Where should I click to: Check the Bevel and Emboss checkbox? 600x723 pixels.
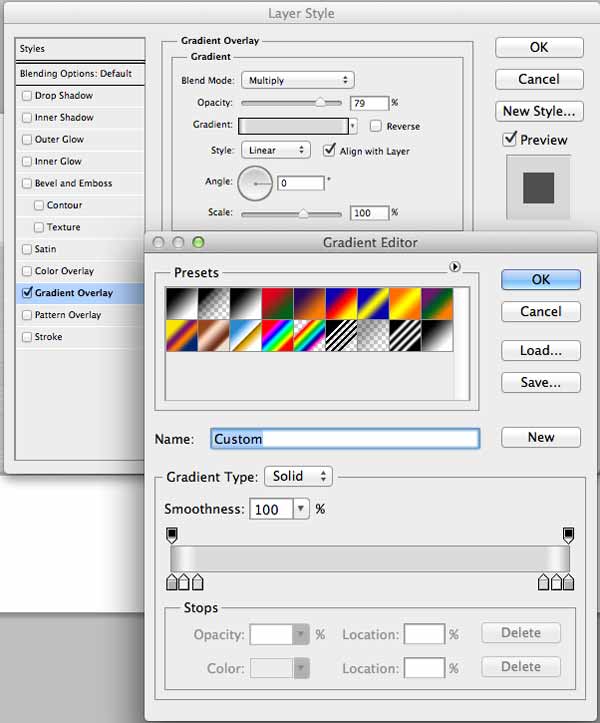27,183
